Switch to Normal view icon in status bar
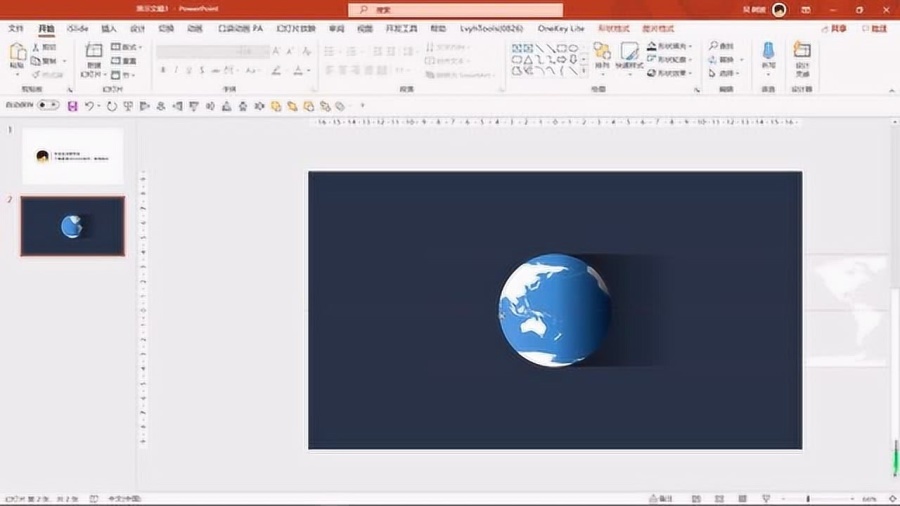The image size is (900, 506). click(x=696, y=499)
